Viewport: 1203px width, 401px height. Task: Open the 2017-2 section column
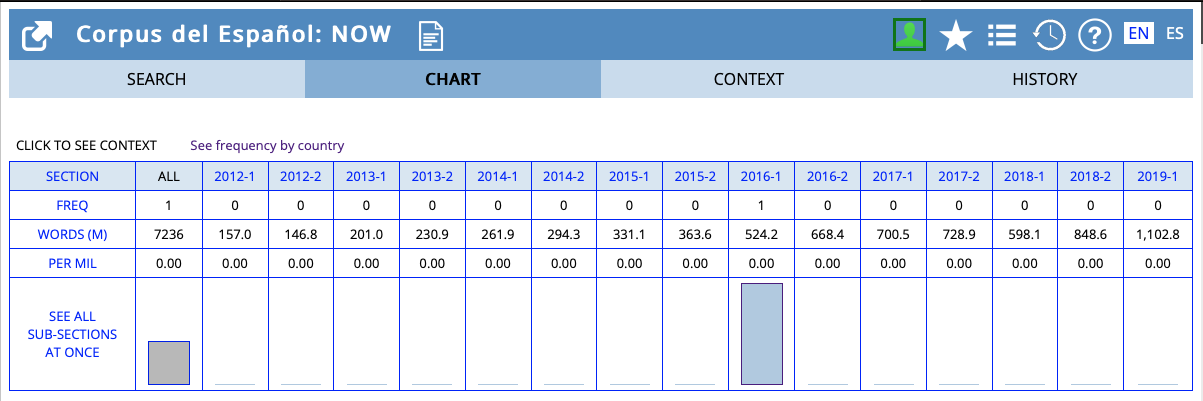[960, 176]
